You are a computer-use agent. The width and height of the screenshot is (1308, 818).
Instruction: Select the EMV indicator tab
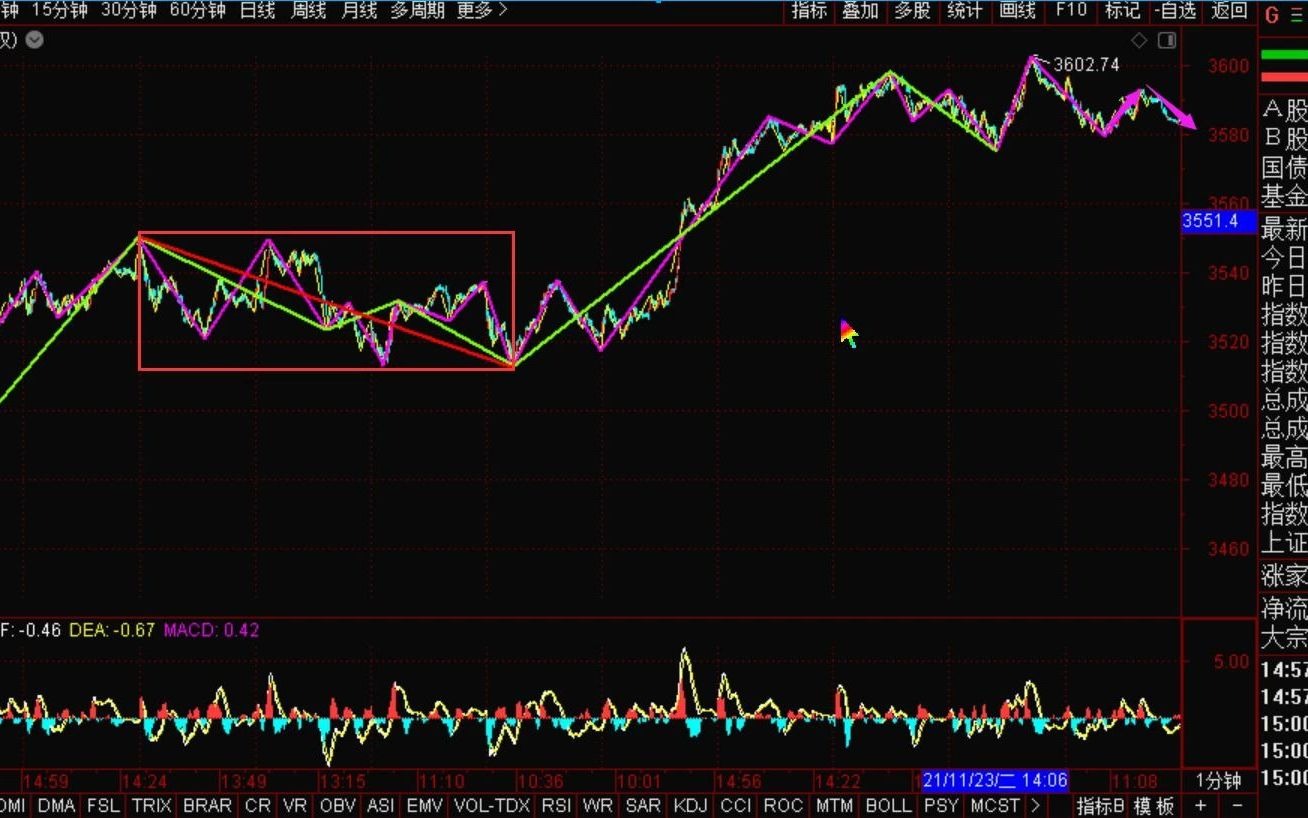click(425, 806)
